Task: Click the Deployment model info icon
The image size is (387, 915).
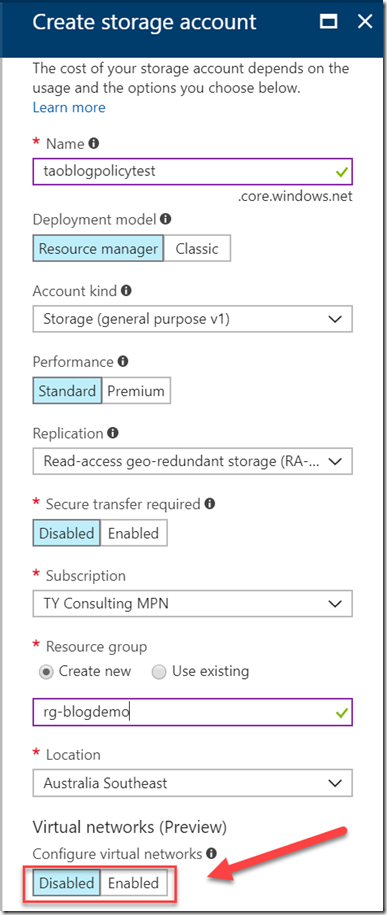Action: click(x=166, y=219)
